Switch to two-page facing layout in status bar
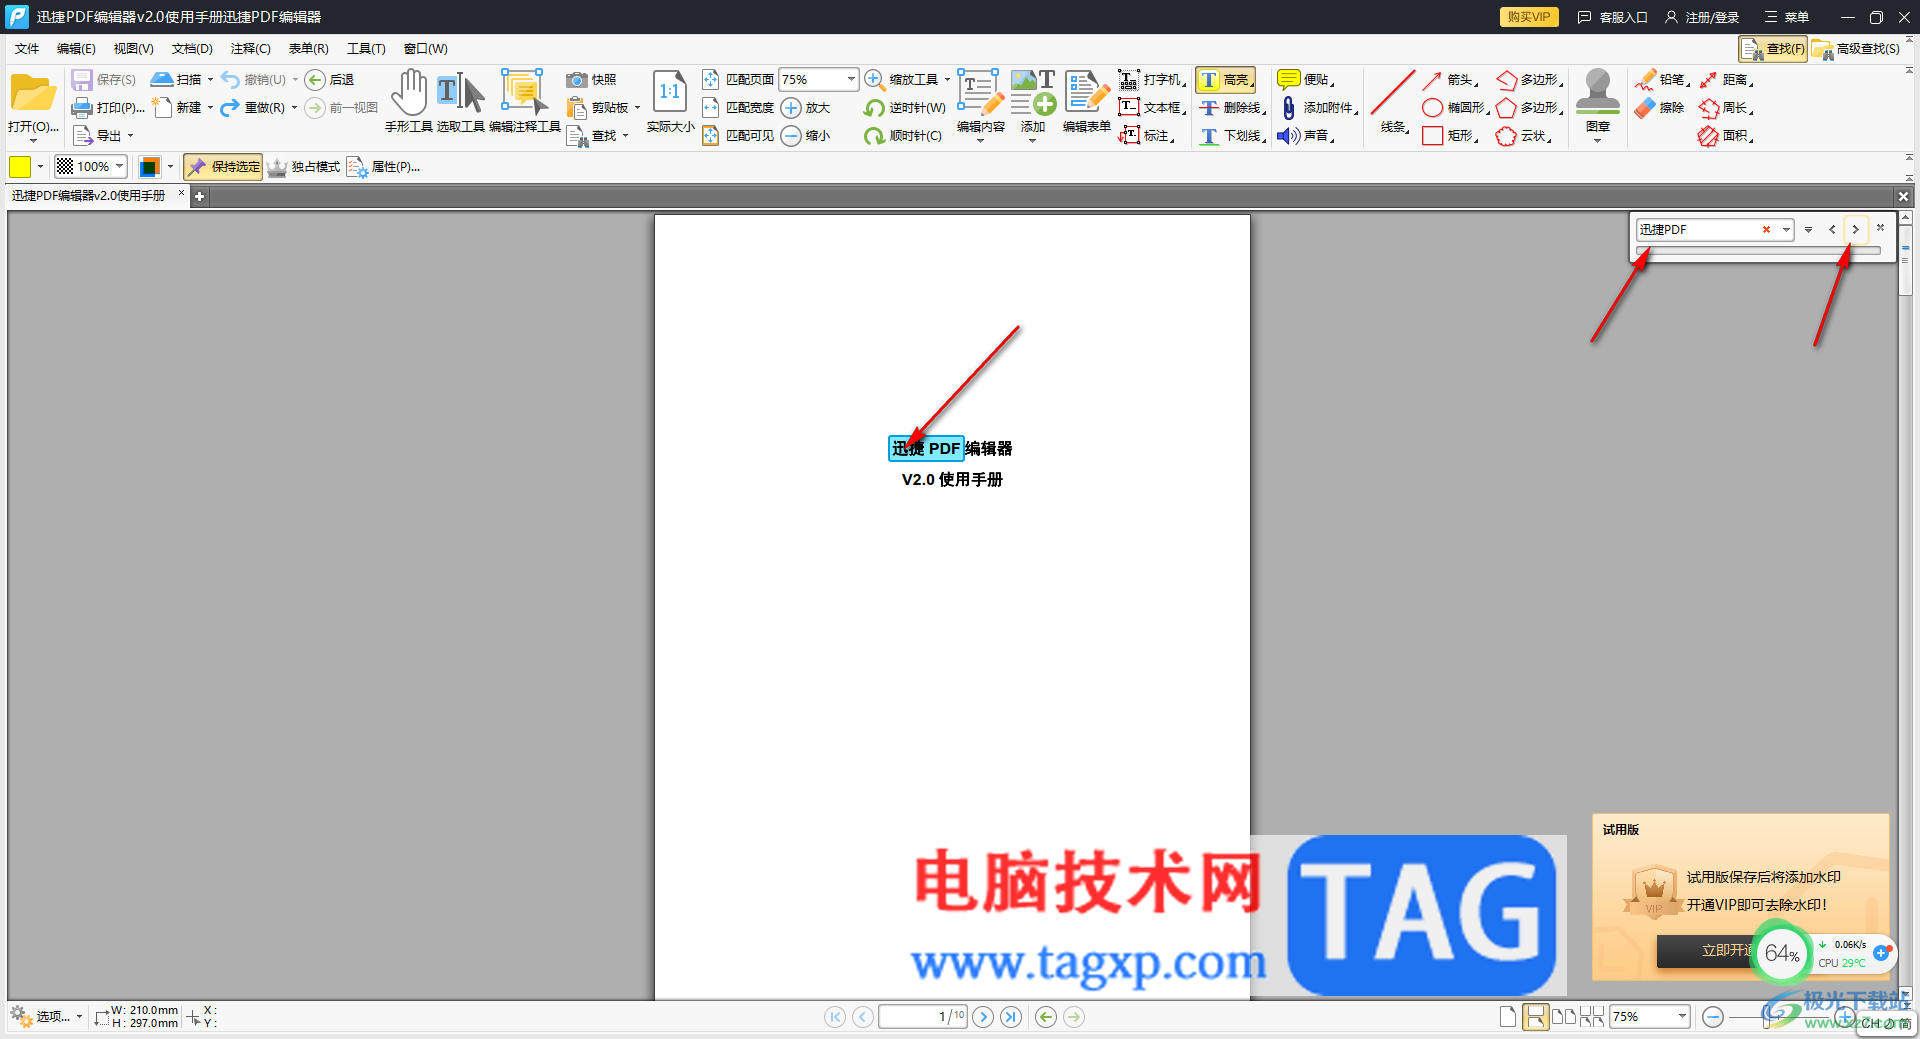 (1564, 1017)
